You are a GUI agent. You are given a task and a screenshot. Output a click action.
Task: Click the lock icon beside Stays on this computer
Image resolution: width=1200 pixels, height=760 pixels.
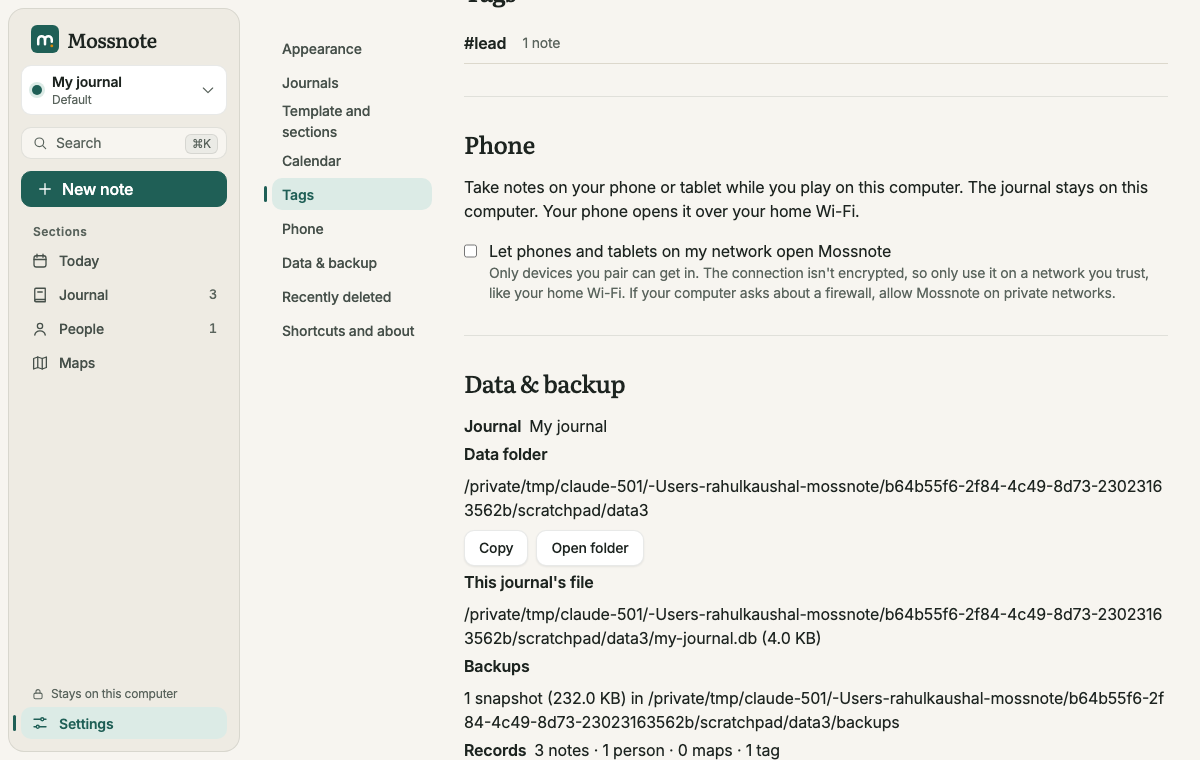coord(38,694)
